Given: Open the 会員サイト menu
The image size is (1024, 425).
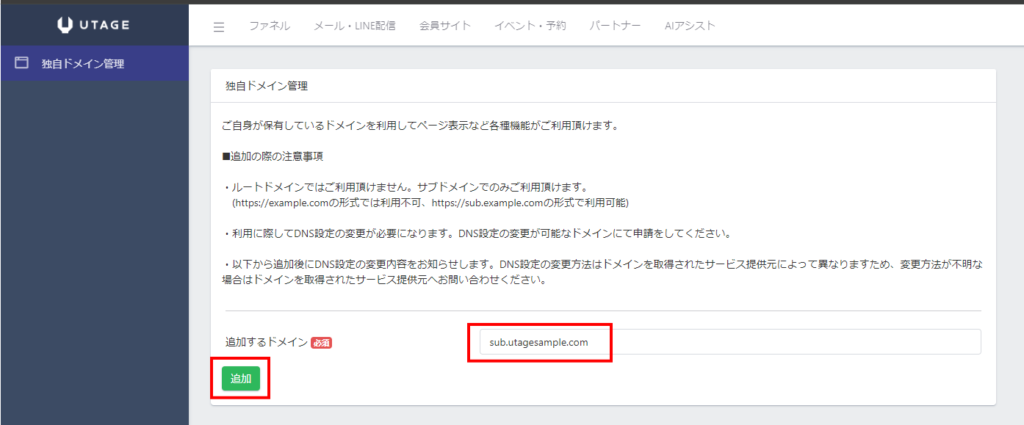Looking at the screenshot, I should coord(445,26).
